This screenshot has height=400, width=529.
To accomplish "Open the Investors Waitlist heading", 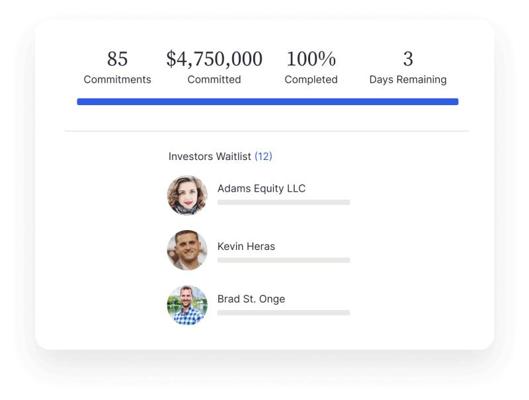I will 210,156.
